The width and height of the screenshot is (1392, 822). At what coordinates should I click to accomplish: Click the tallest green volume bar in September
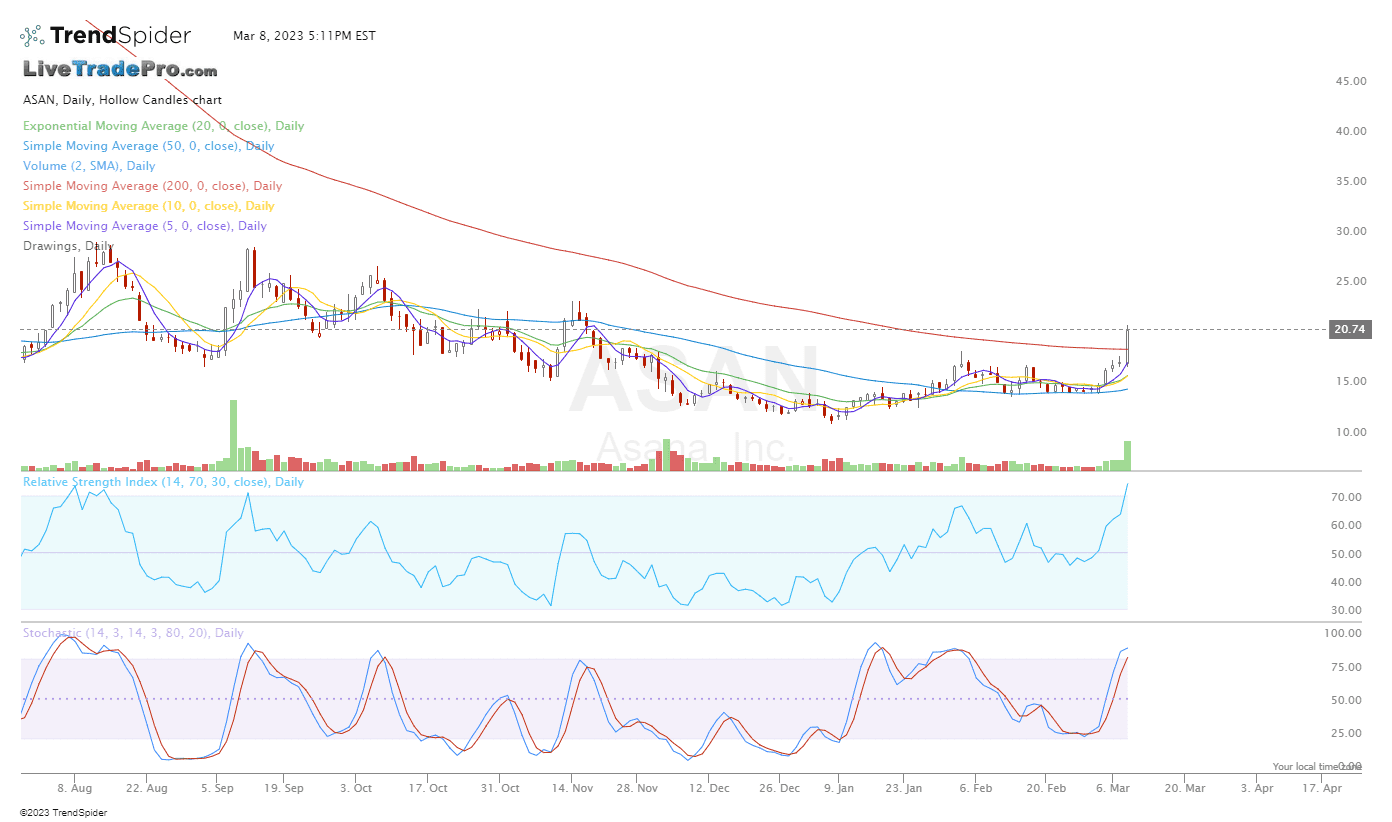[x=233, y=435]
